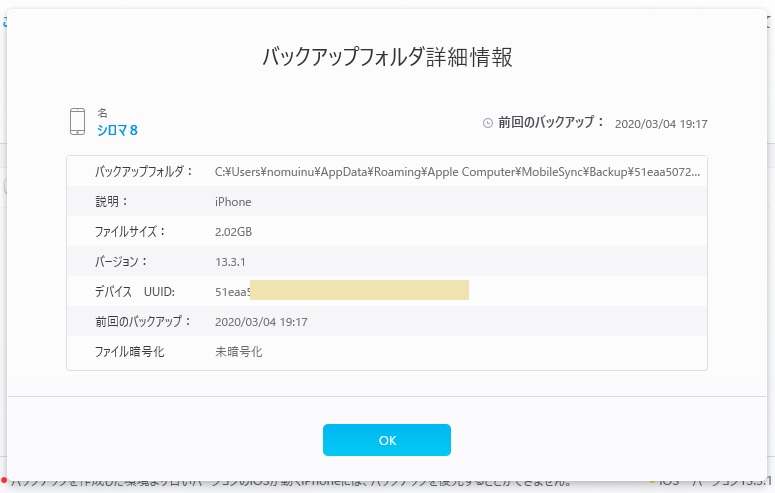Click the description value iPhone

(x=233, y=202)
